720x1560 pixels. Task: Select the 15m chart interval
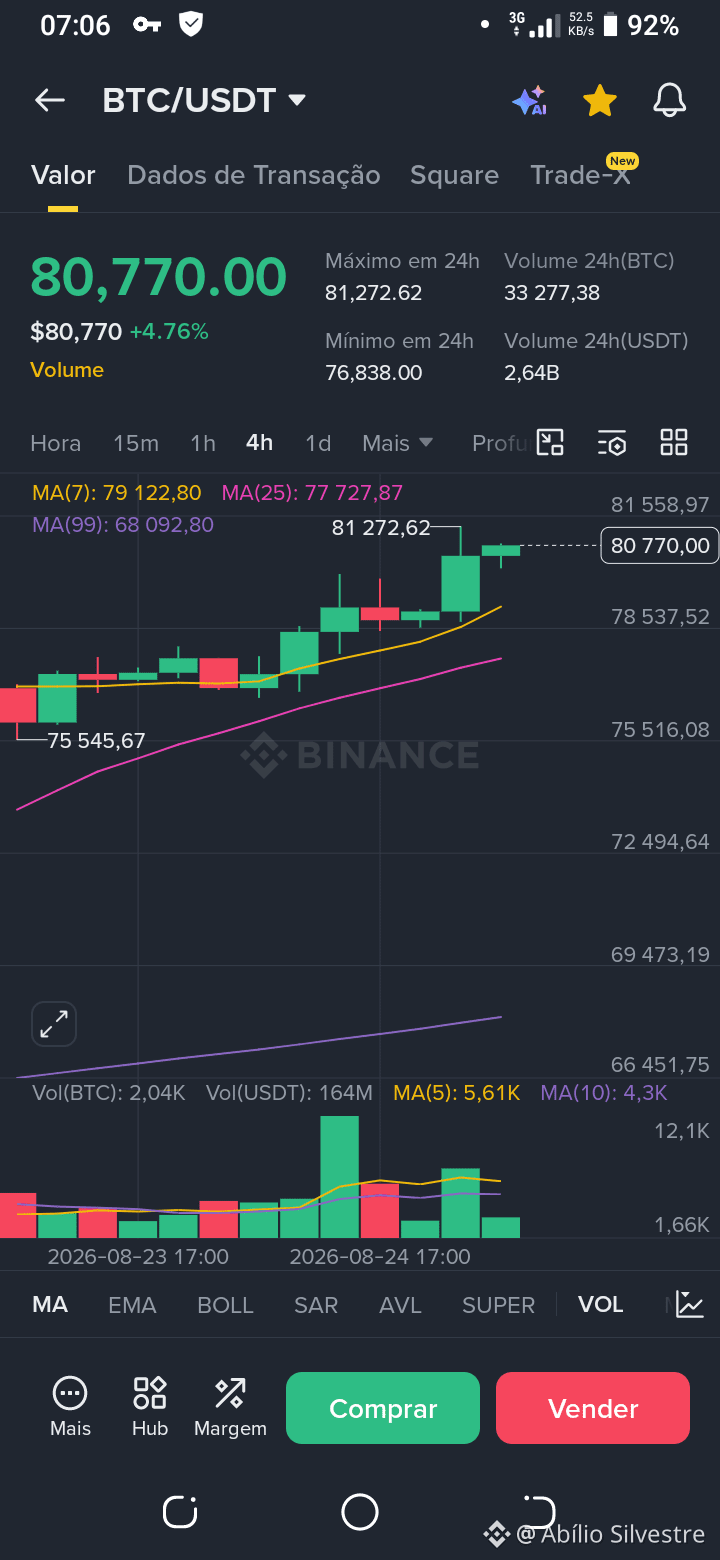(136, 443)
